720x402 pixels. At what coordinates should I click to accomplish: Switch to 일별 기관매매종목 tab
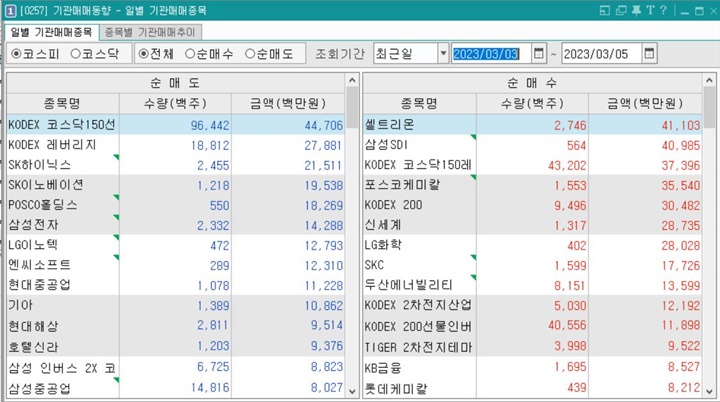point(51,32)
